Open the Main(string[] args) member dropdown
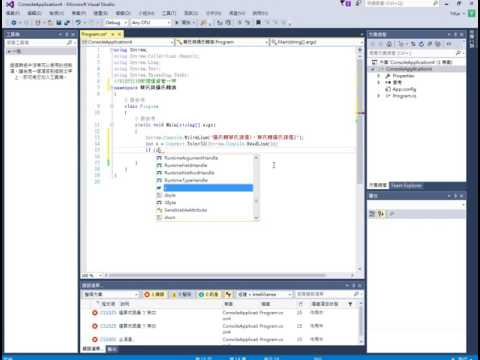 (x=316, y=42)
